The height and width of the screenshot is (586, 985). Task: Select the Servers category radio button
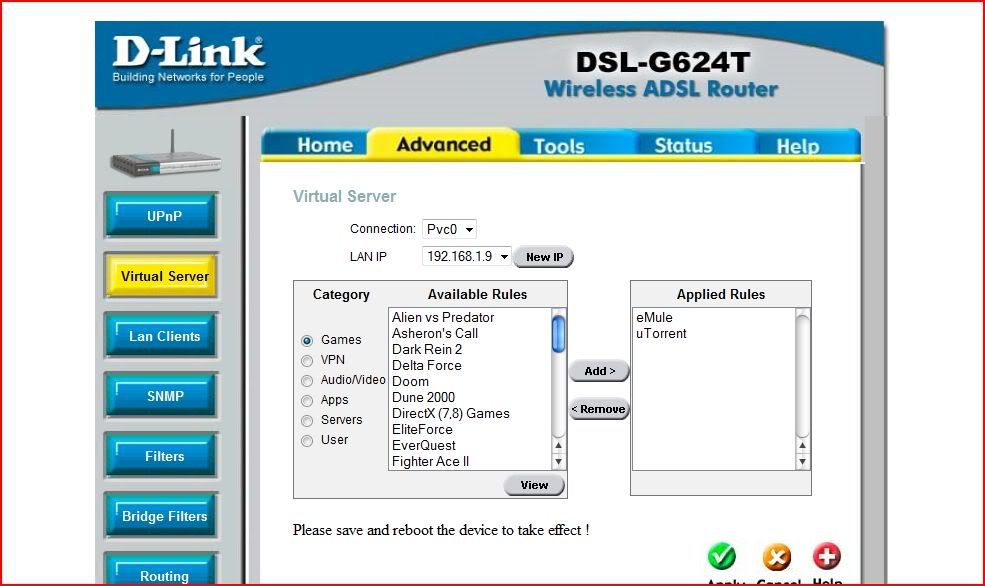point(307,421)
